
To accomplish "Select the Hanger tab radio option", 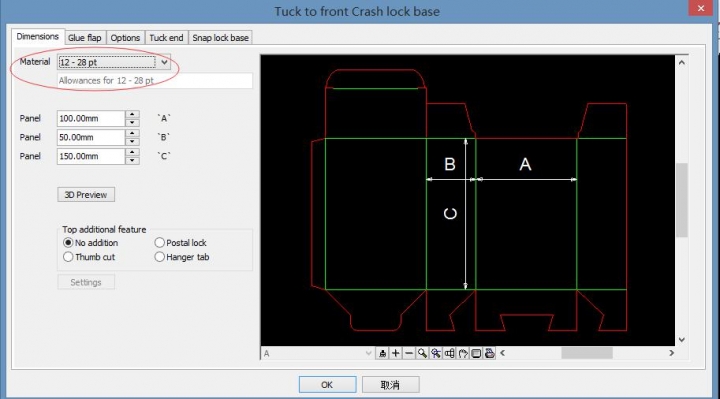I will pos(159,257).
